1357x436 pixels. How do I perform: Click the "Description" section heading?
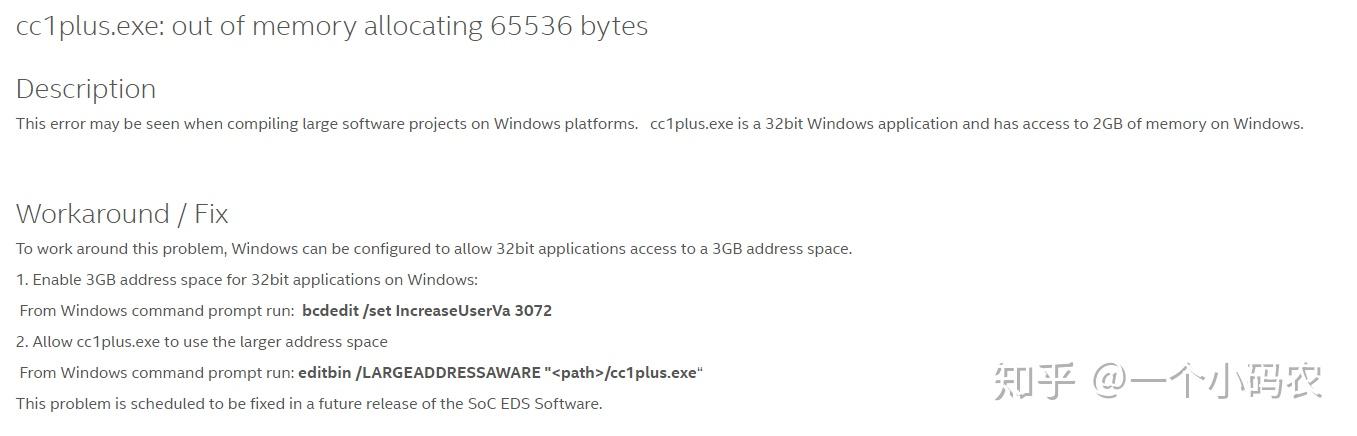click(86, 89)
